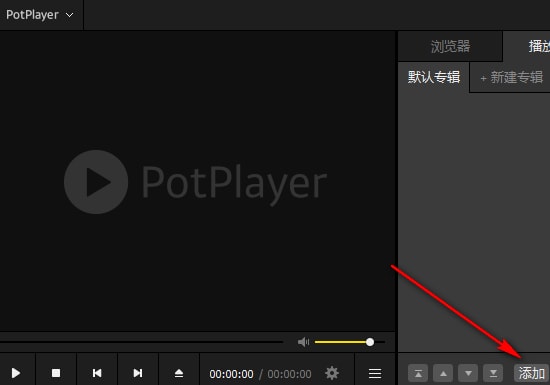Click the total duration time display
Viewport: 550px width, 385px height.
tap(289, 374)
